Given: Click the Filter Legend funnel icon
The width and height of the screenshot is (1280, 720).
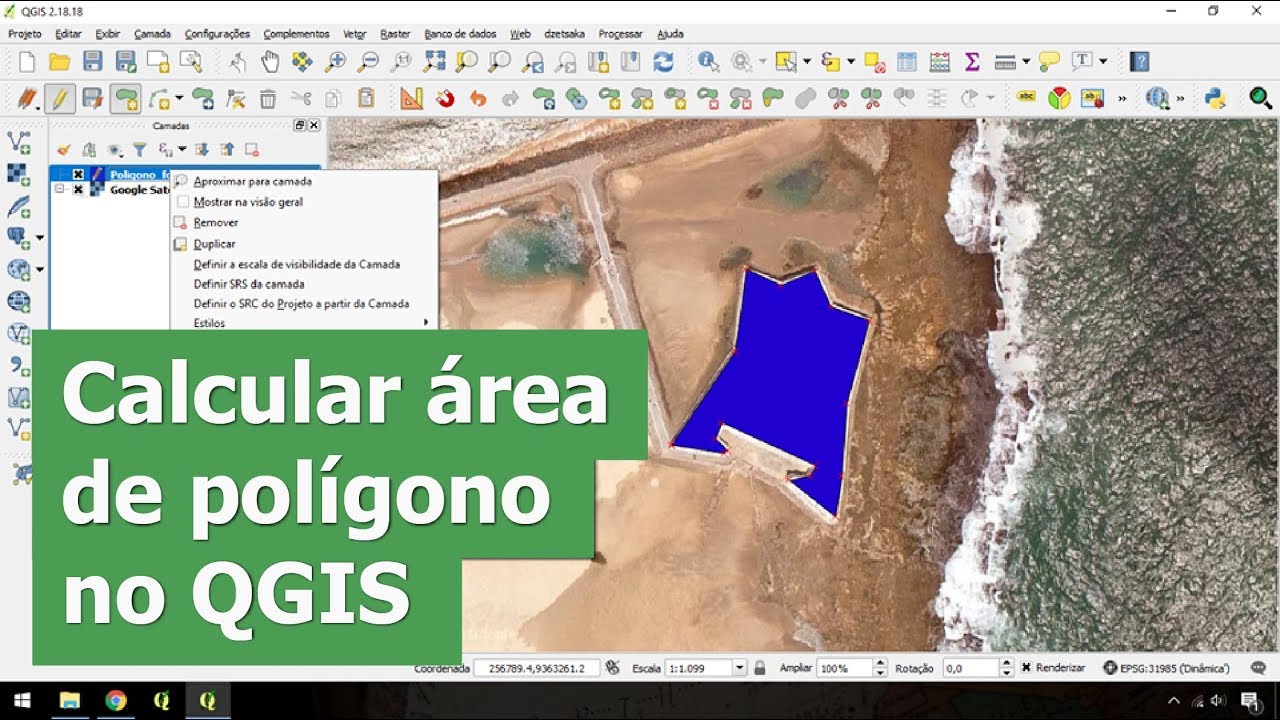Looking at the screenshot, I should pyautogui.click(x=140, y=150).
